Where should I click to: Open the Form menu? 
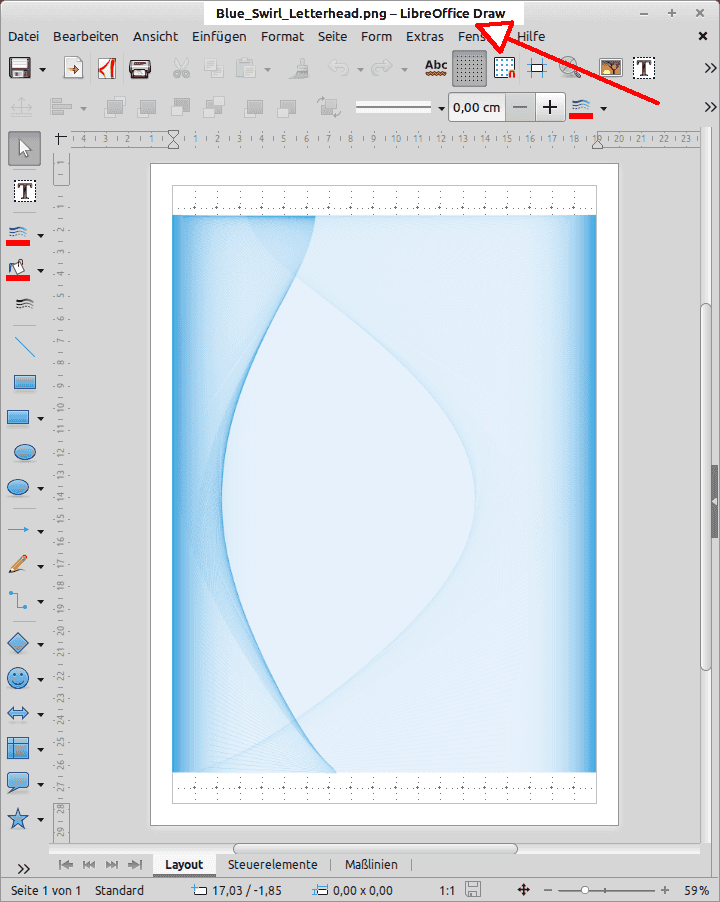click(x=376, y=36)
